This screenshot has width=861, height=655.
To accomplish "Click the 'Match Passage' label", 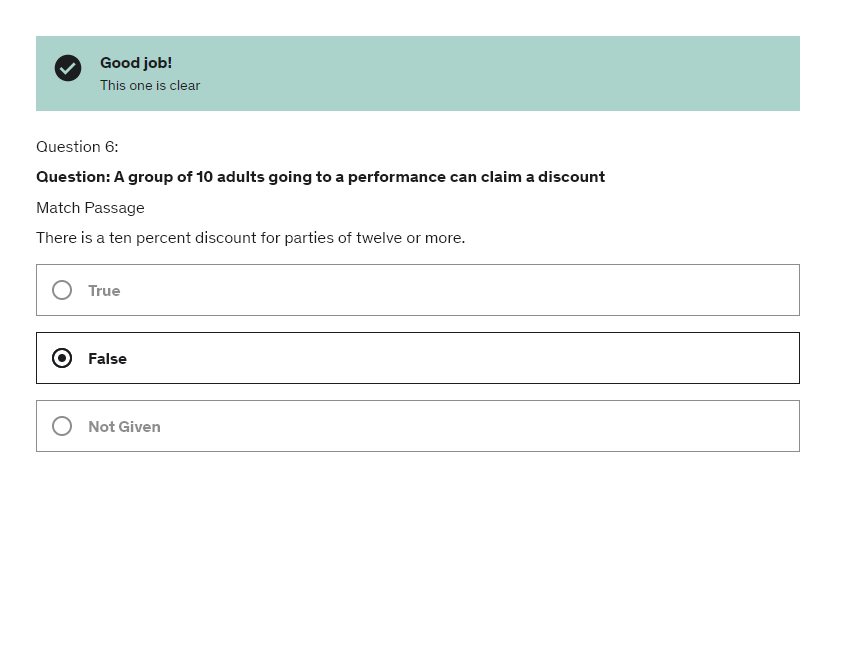I will (x=90, y=208).
